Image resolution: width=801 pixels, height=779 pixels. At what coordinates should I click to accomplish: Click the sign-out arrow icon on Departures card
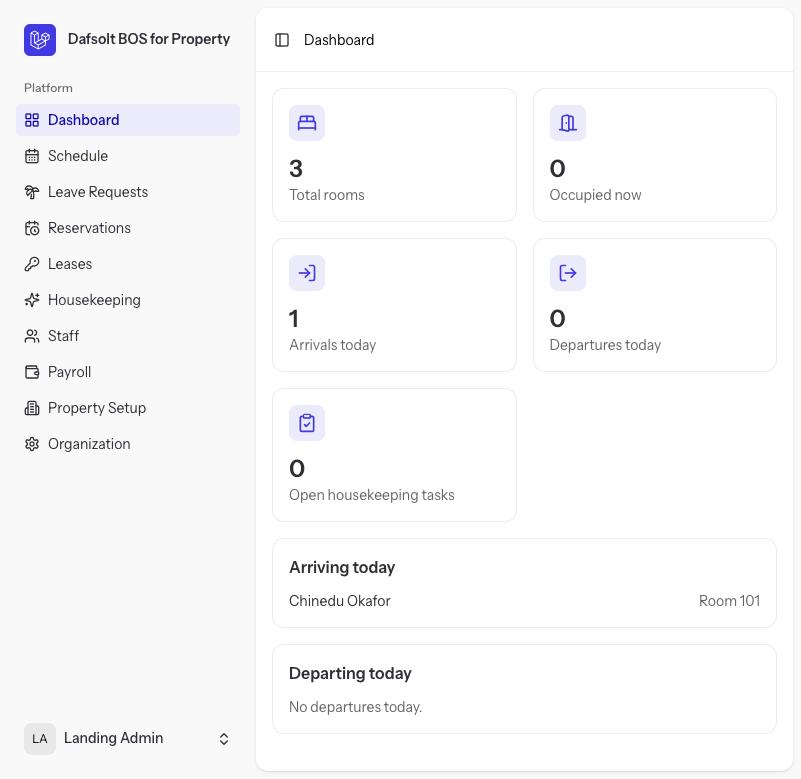[x=568, y=273]
